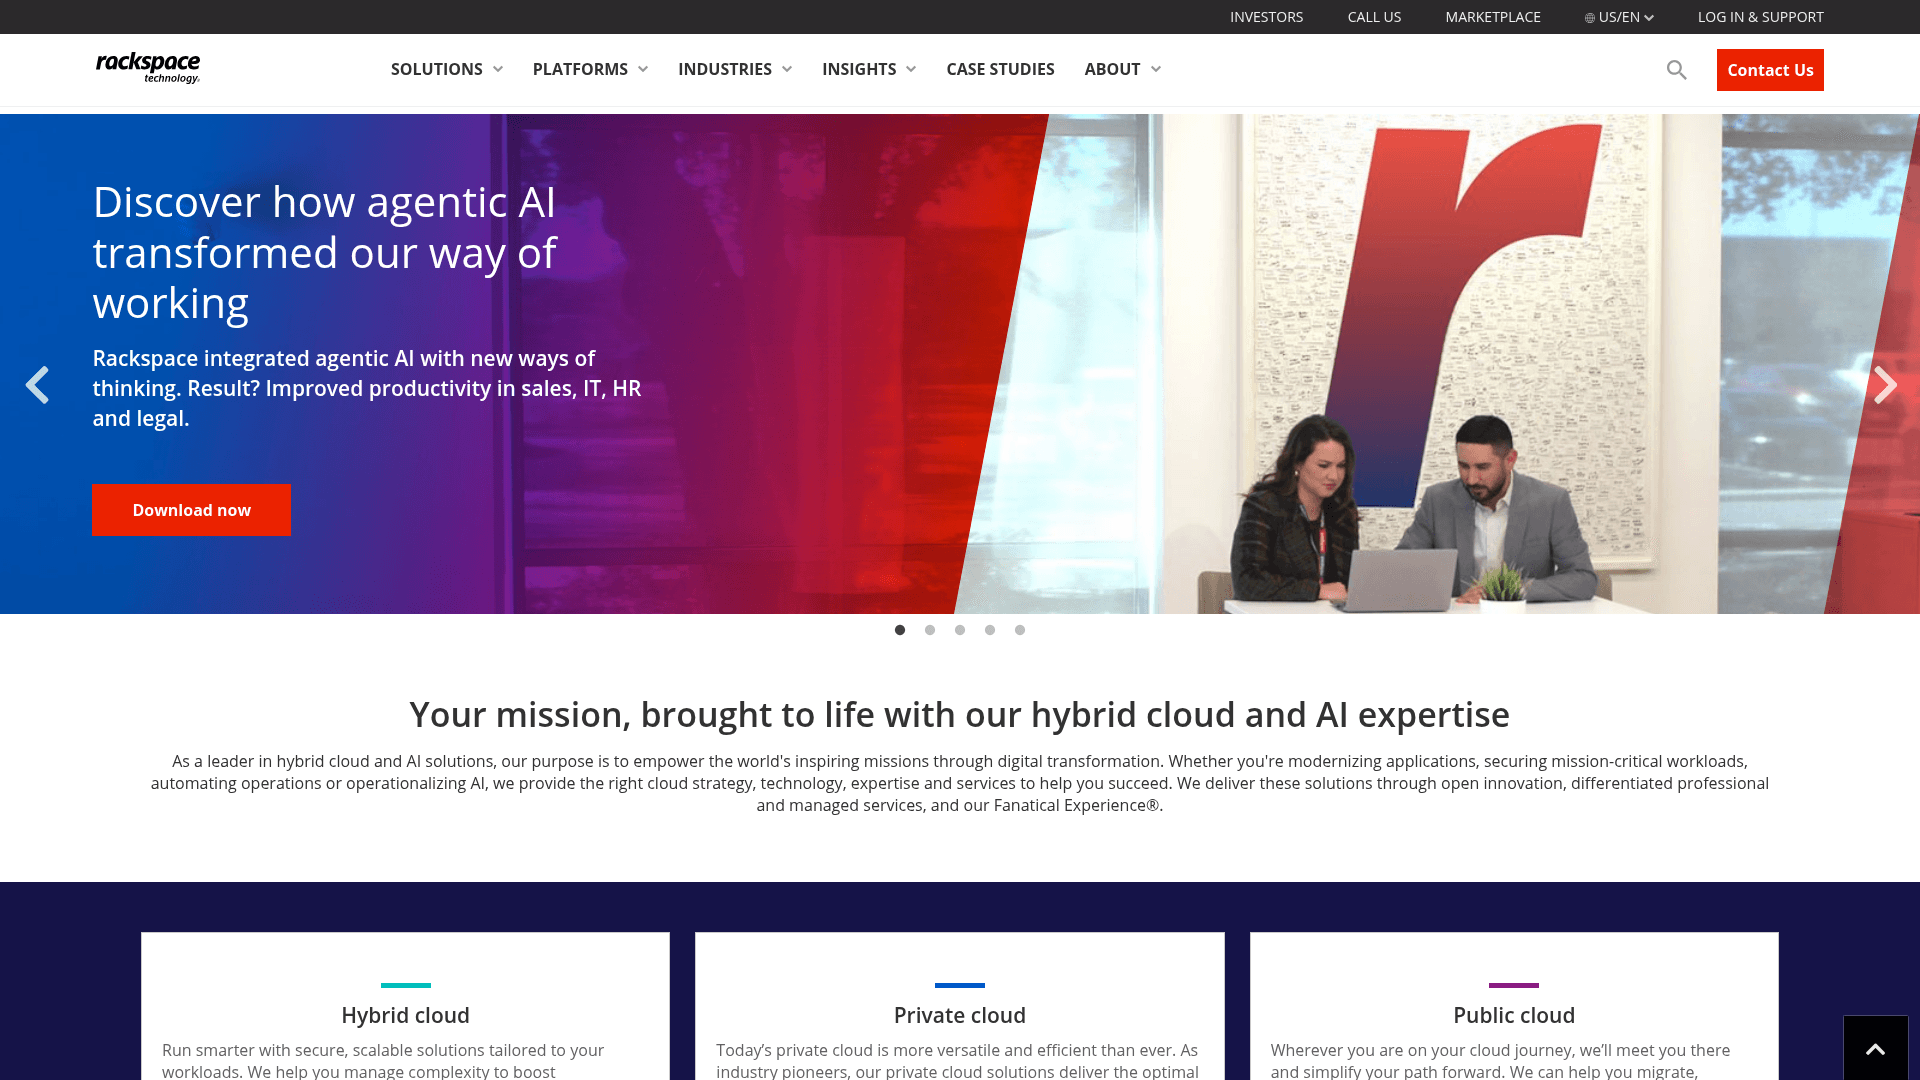Click the Contact Us button
This screenshot has height=1080, width=1920.
pos(1770,70)
